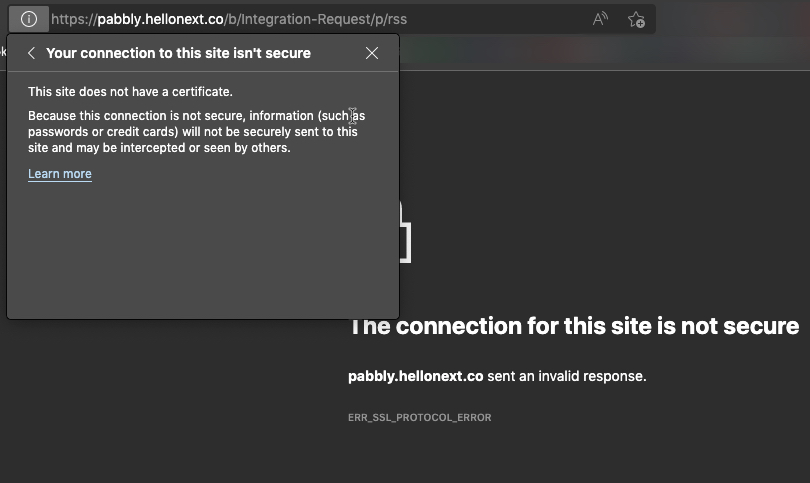The width and height of the screenshot is (810, 483).
Task: Go back using the popup's back chevron
Action: [31, 53]
